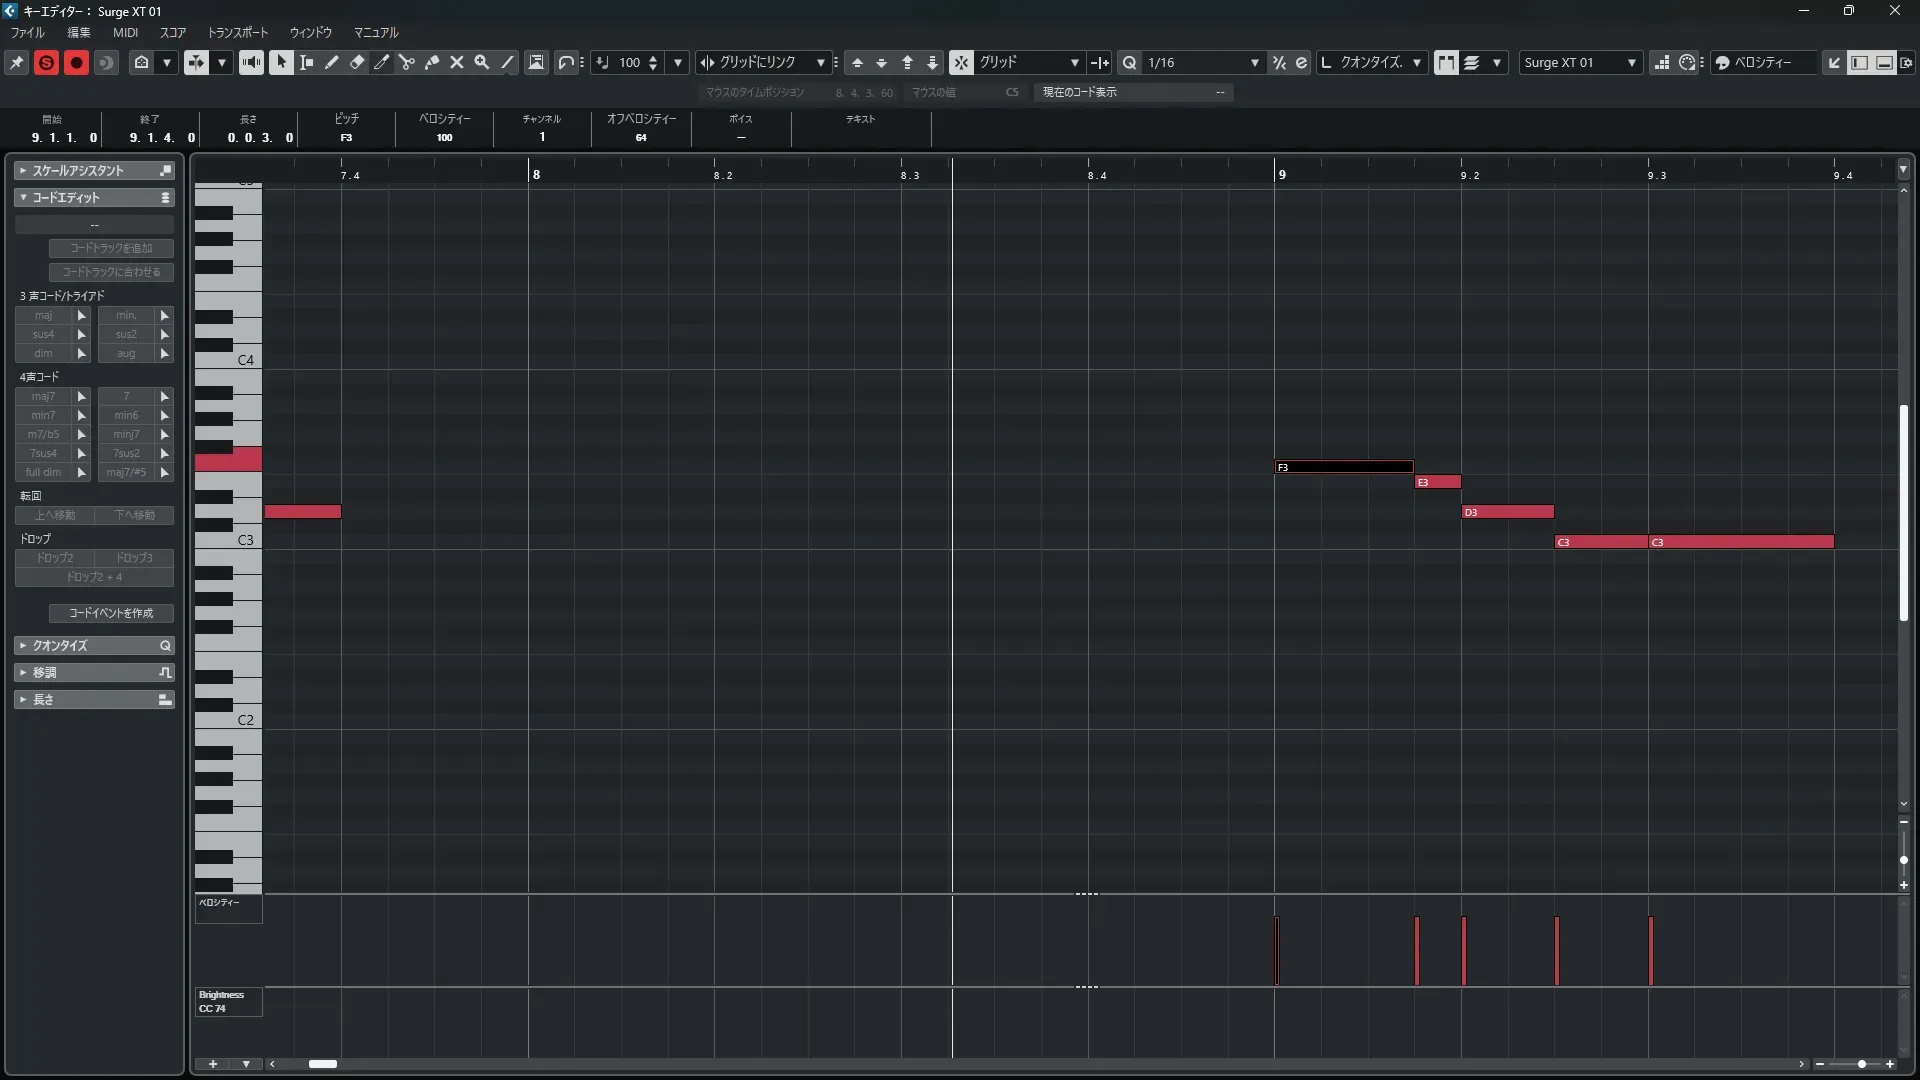Select the Draw pencil tool
The width and height of the screenshot is (1920, 1080).
pyautogui.click(x=332, y=62)
